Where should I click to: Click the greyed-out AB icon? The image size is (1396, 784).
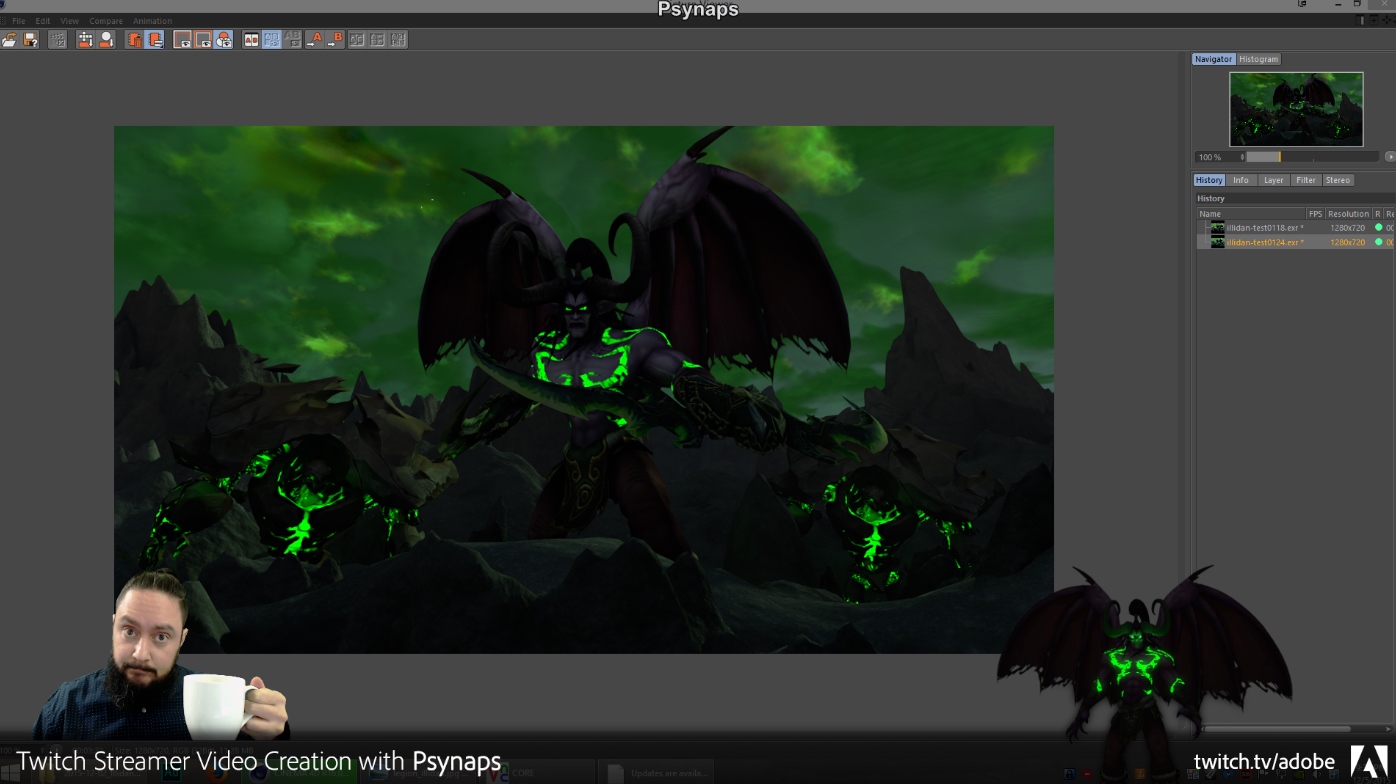coord(293,40)
